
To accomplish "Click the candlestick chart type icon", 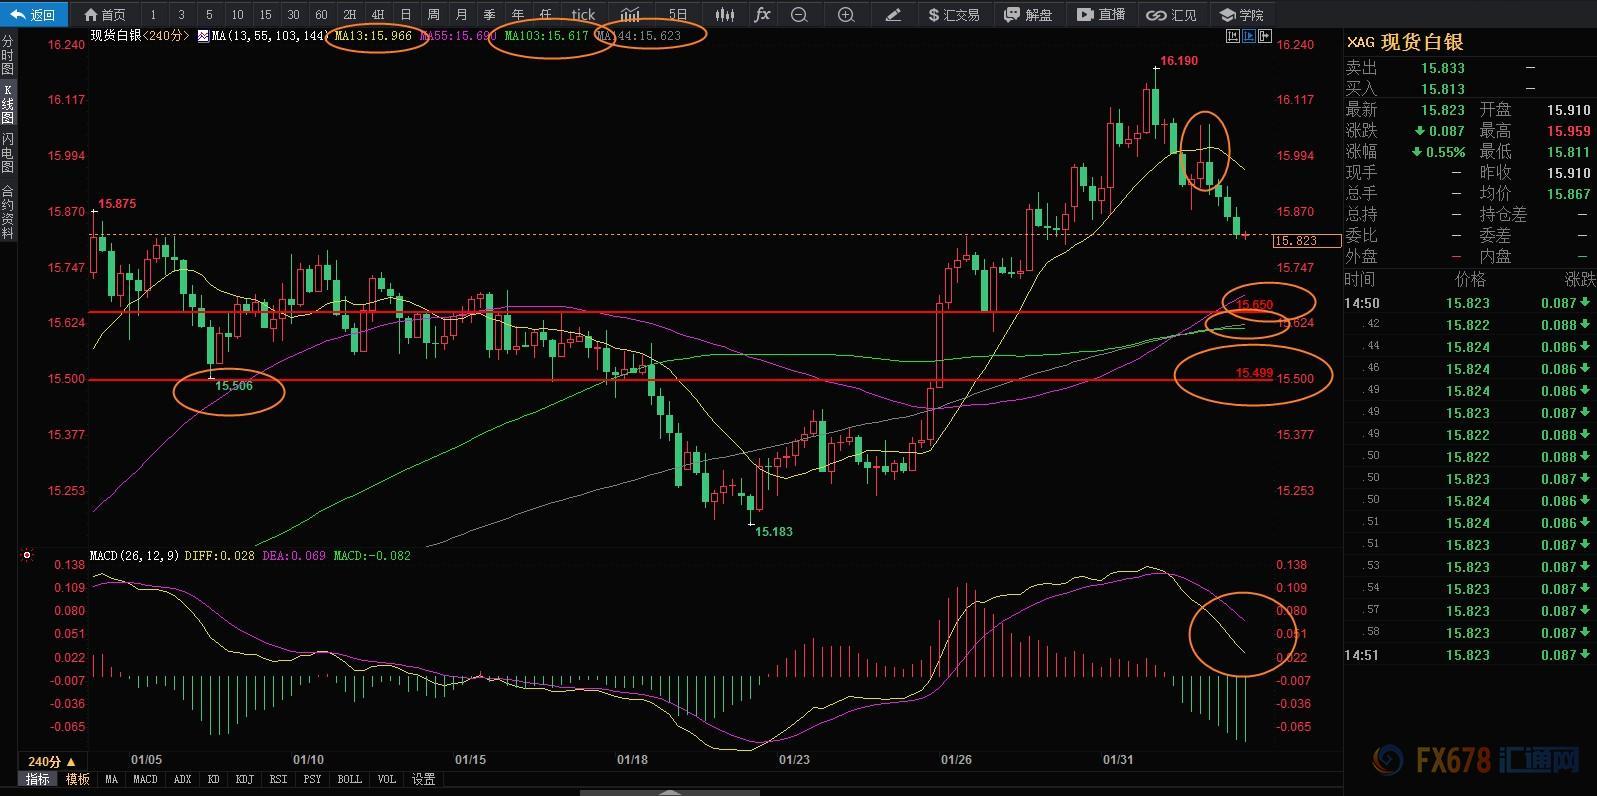I will [727, 14].
